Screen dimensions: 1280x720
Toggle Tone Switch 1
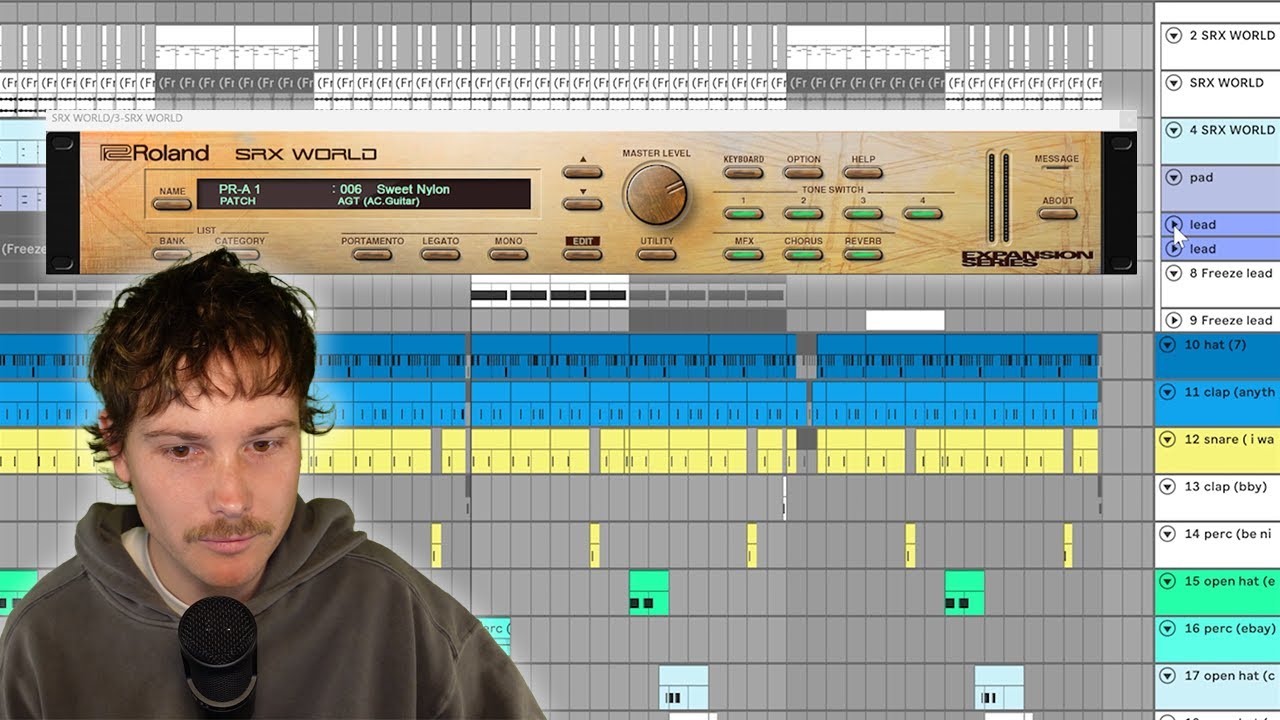tap(743, 213)
